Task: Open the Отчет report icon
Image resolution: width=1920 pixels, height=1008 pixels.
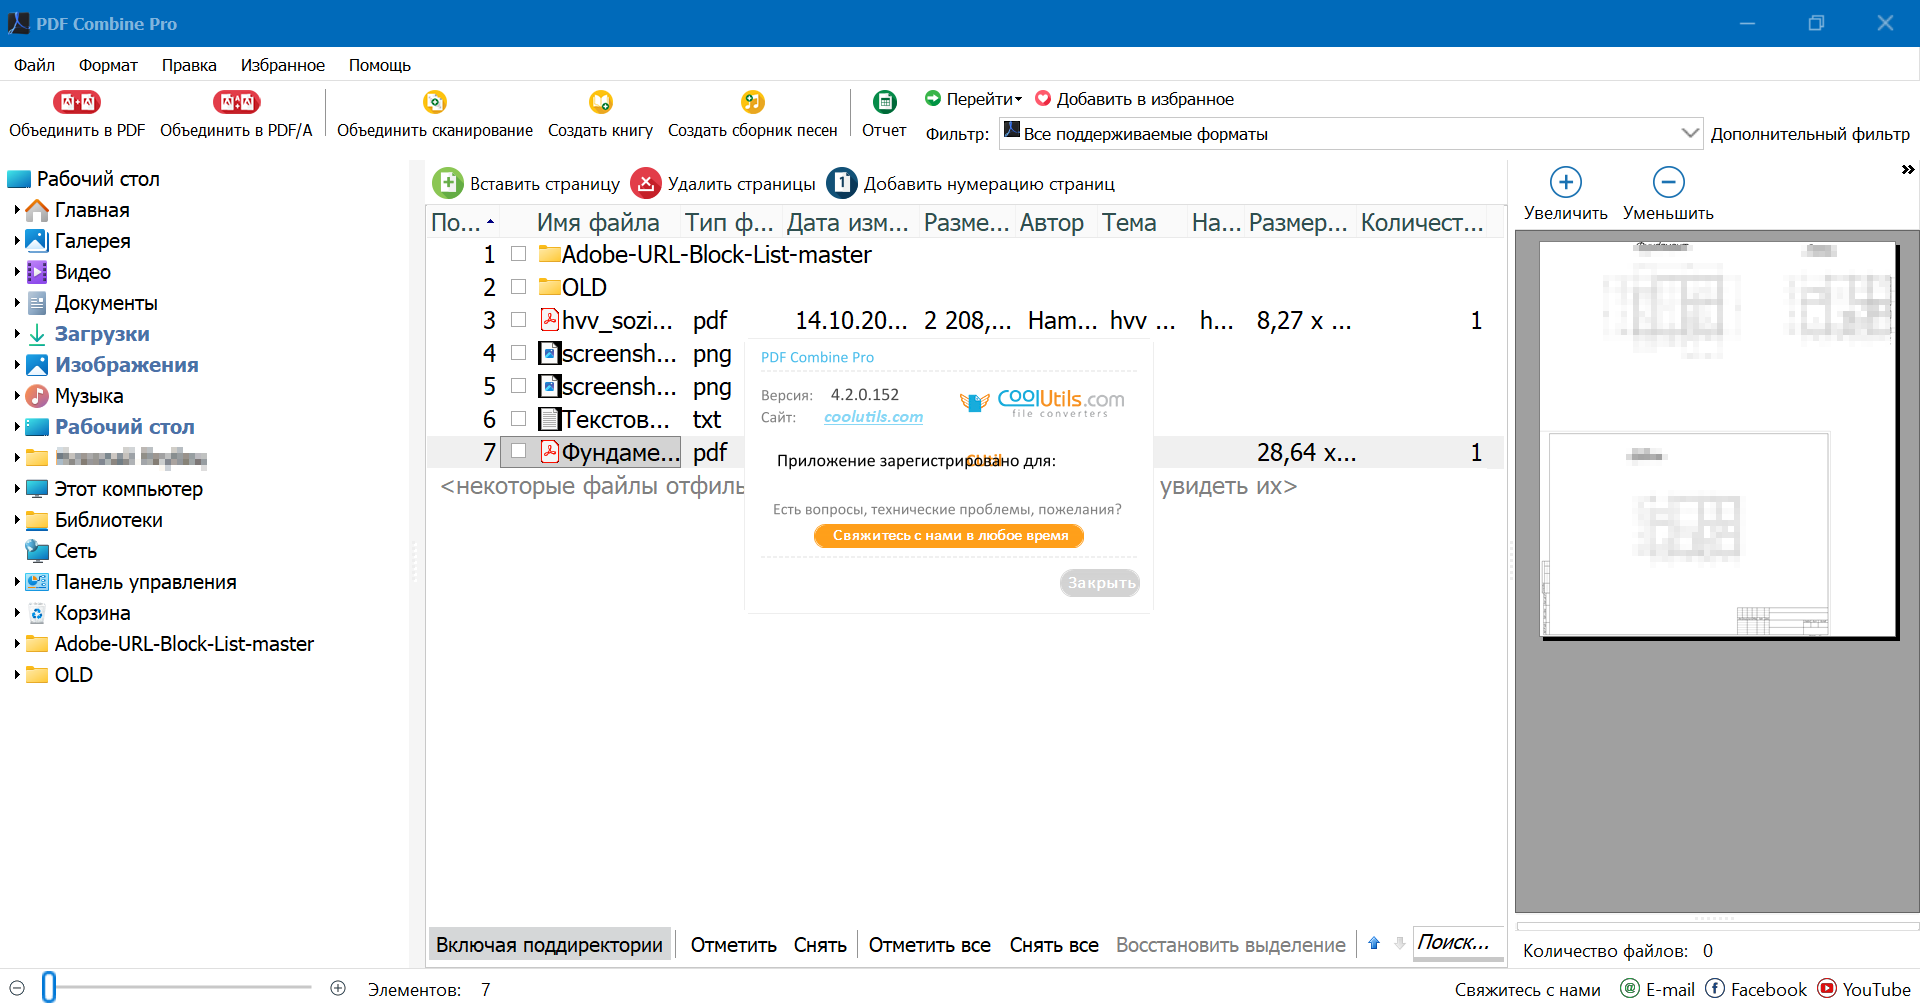Action: (884, 102)
